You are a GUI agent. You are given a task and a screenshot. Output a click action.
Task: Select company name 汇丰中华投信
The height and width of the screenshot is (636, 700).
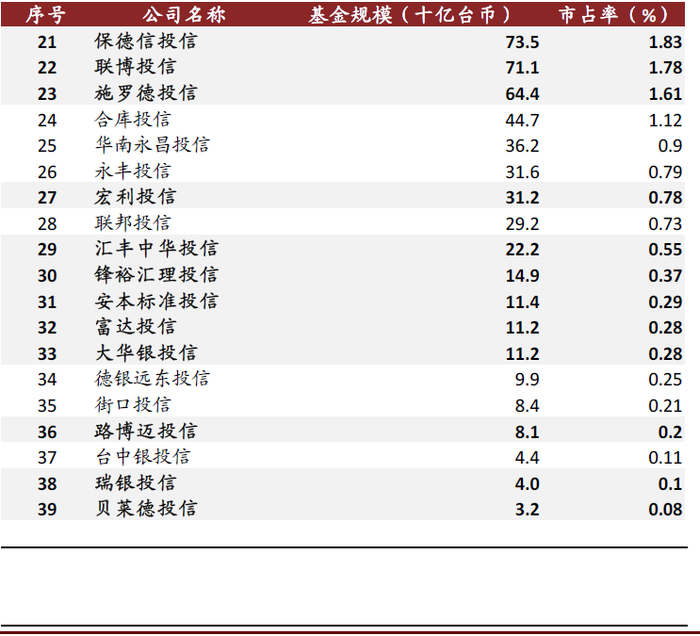click(x=156, y=249)
